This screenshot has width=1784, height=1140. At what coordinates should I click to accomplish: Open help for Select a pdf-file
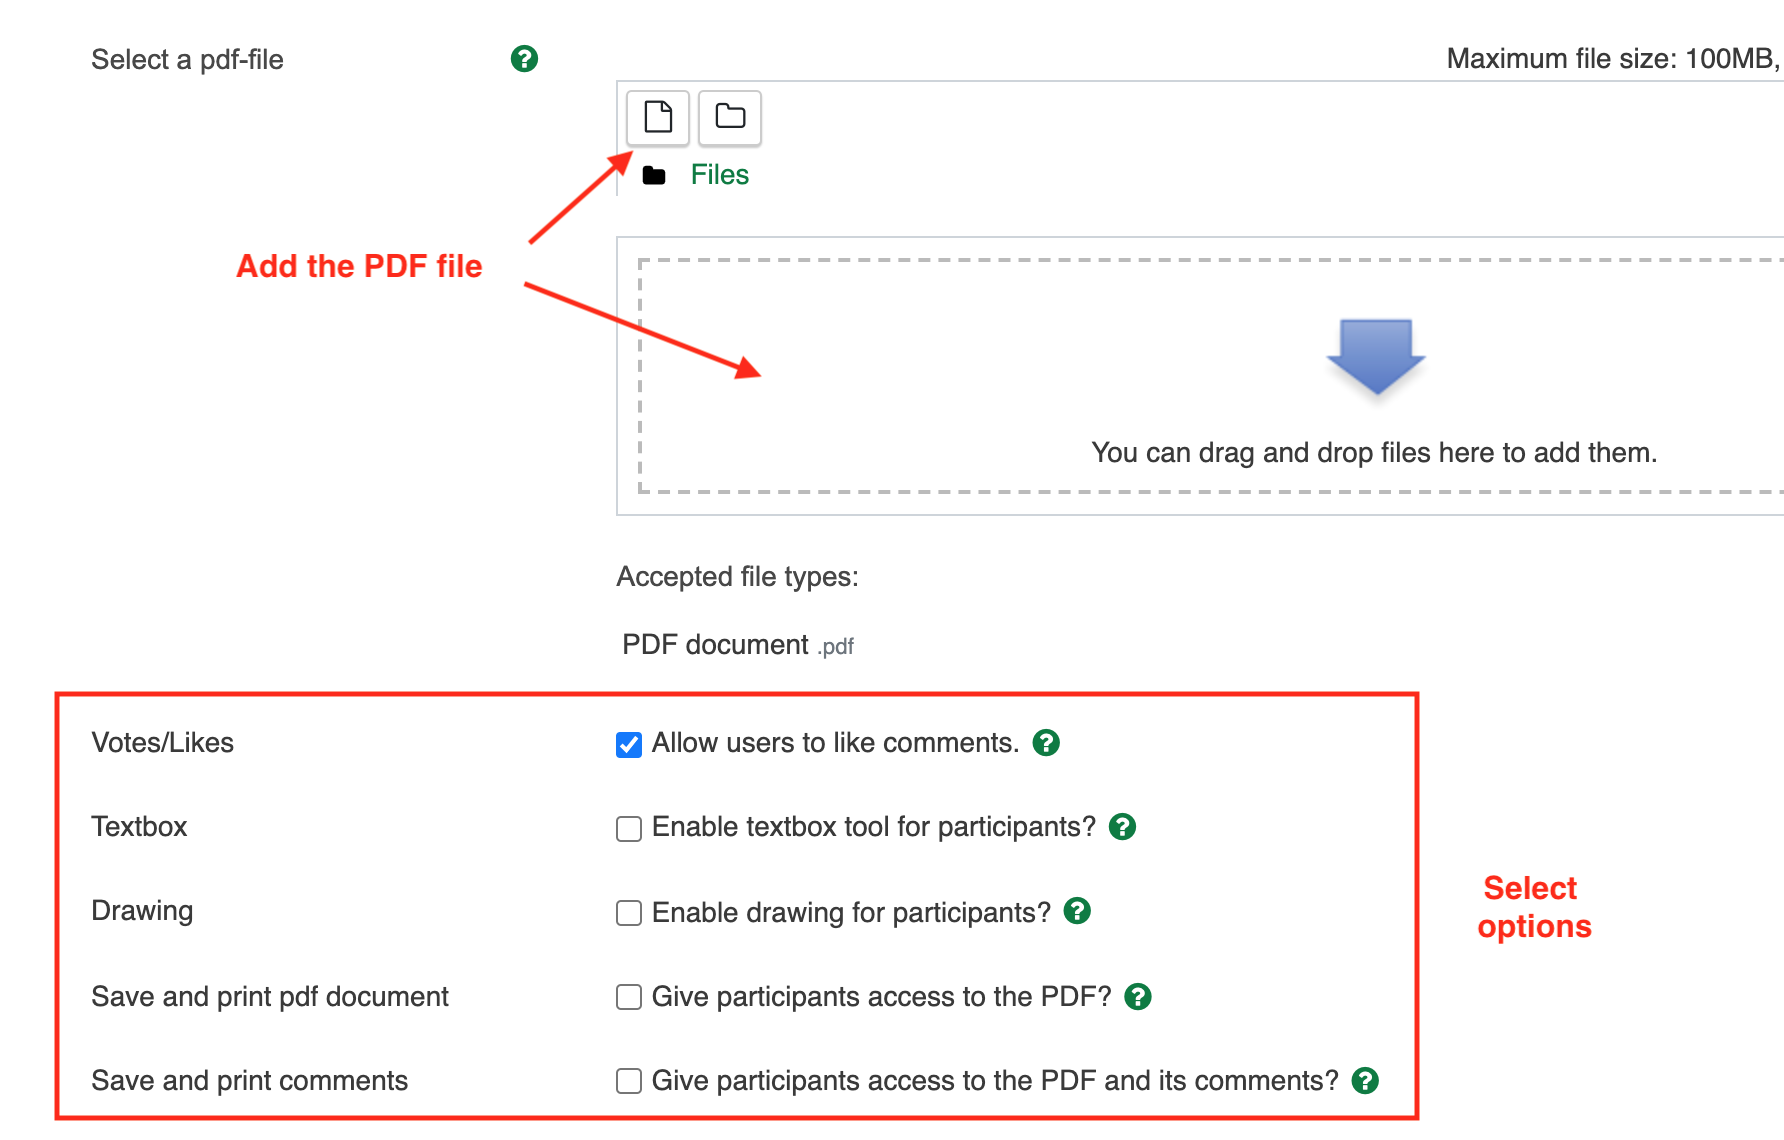(524, 59)
